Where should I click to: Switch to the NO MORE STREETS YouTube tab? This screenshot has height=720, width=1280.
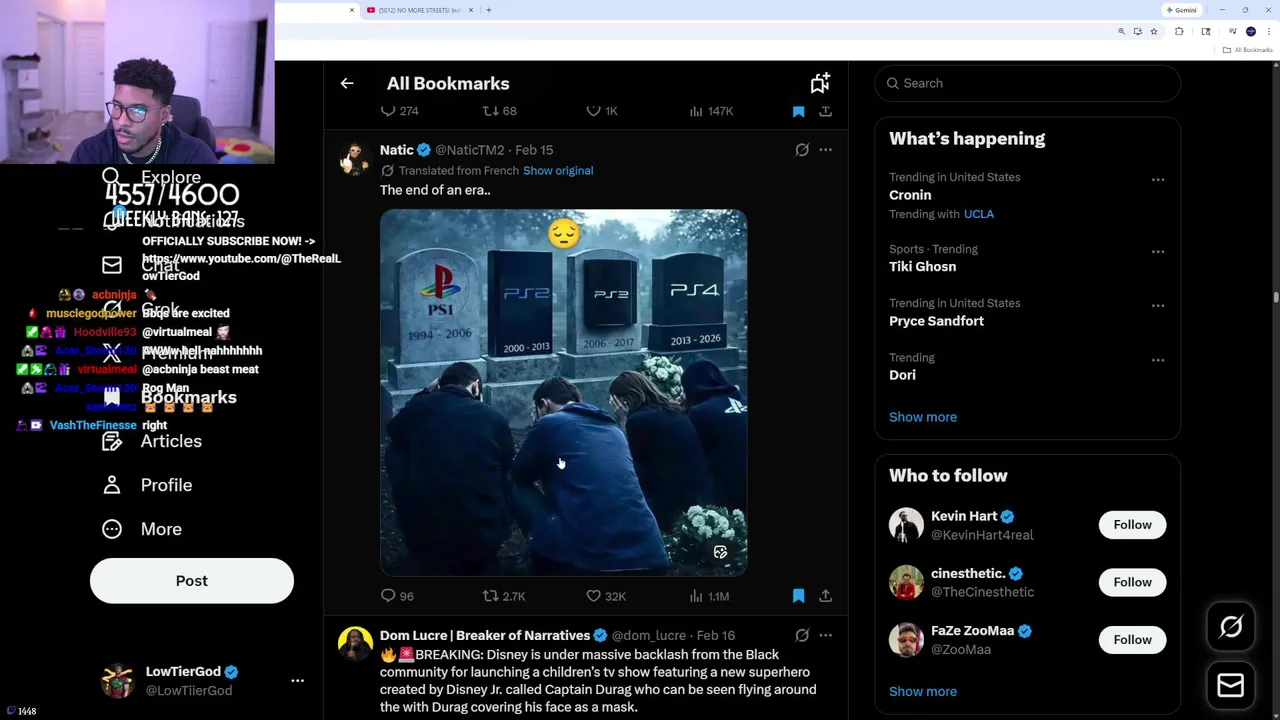[x=419, y=10]
